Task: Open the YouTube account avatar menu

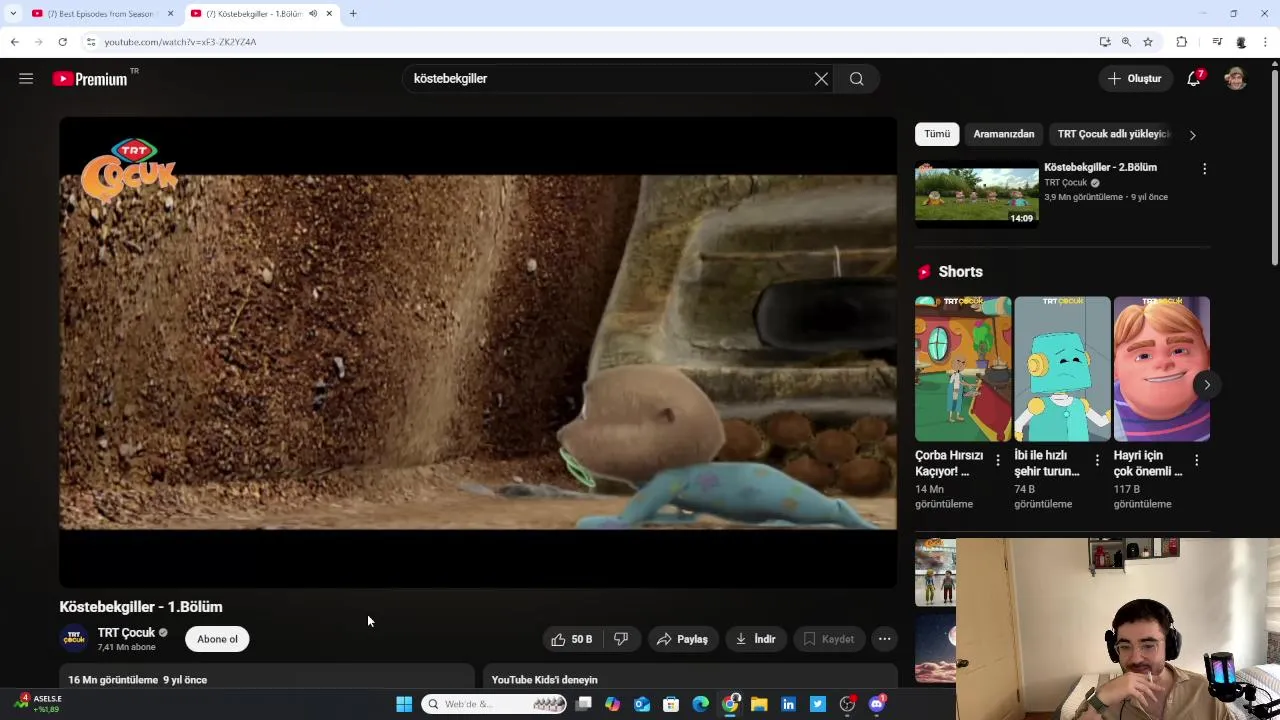Action: point(1236,78)
